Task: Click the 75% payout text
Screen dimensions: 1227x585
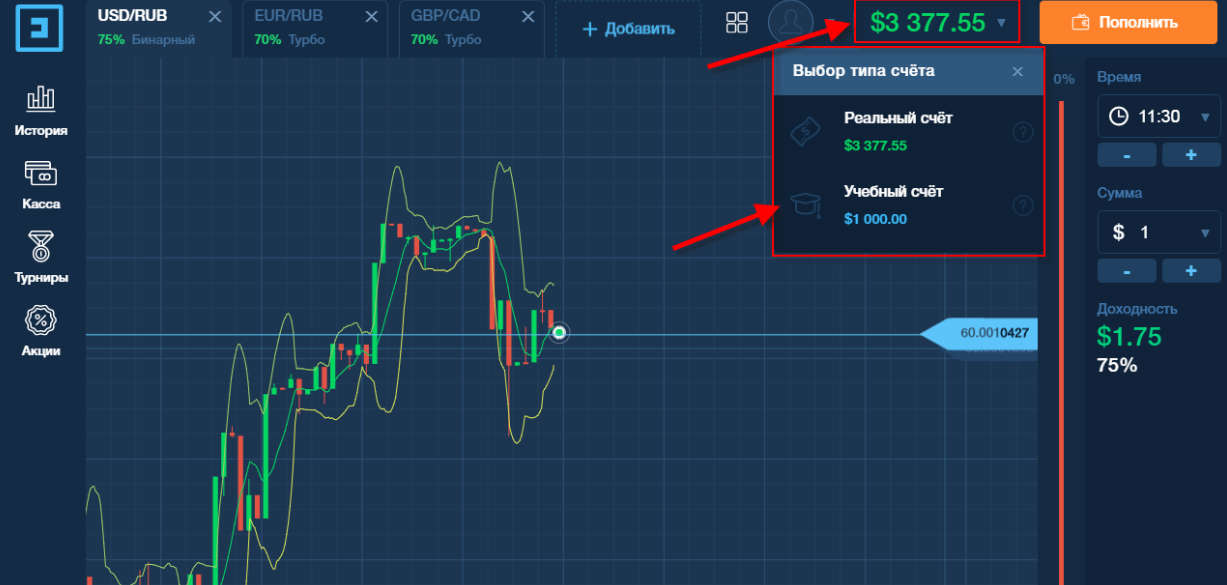Action: point(1117,365)
